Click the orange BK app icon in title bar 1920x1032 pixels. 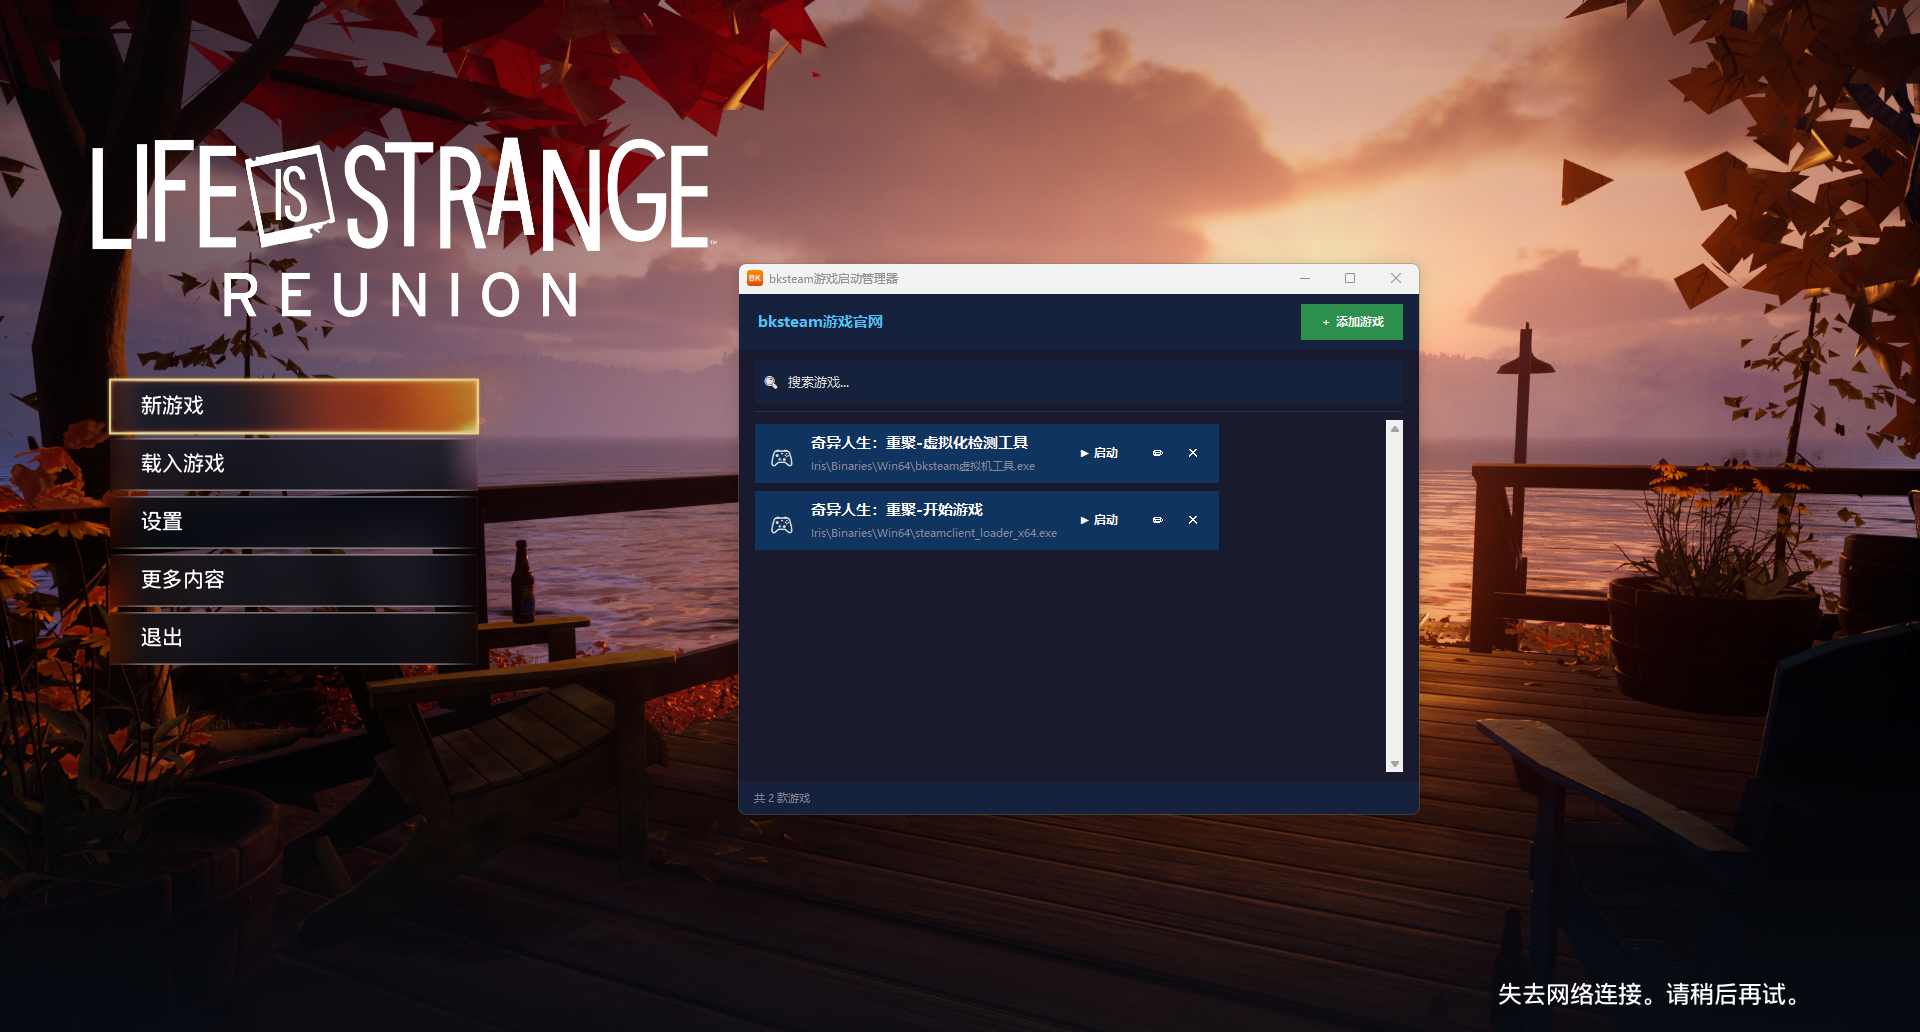[x=755, y=278]
